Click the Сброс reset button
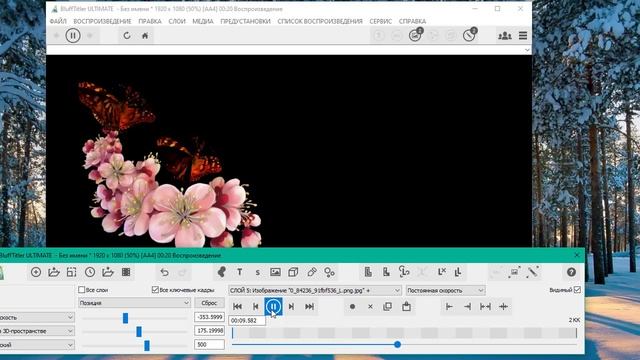Image resolution: width=640 pixels, height=360 pixels. [x=209, y=303]
